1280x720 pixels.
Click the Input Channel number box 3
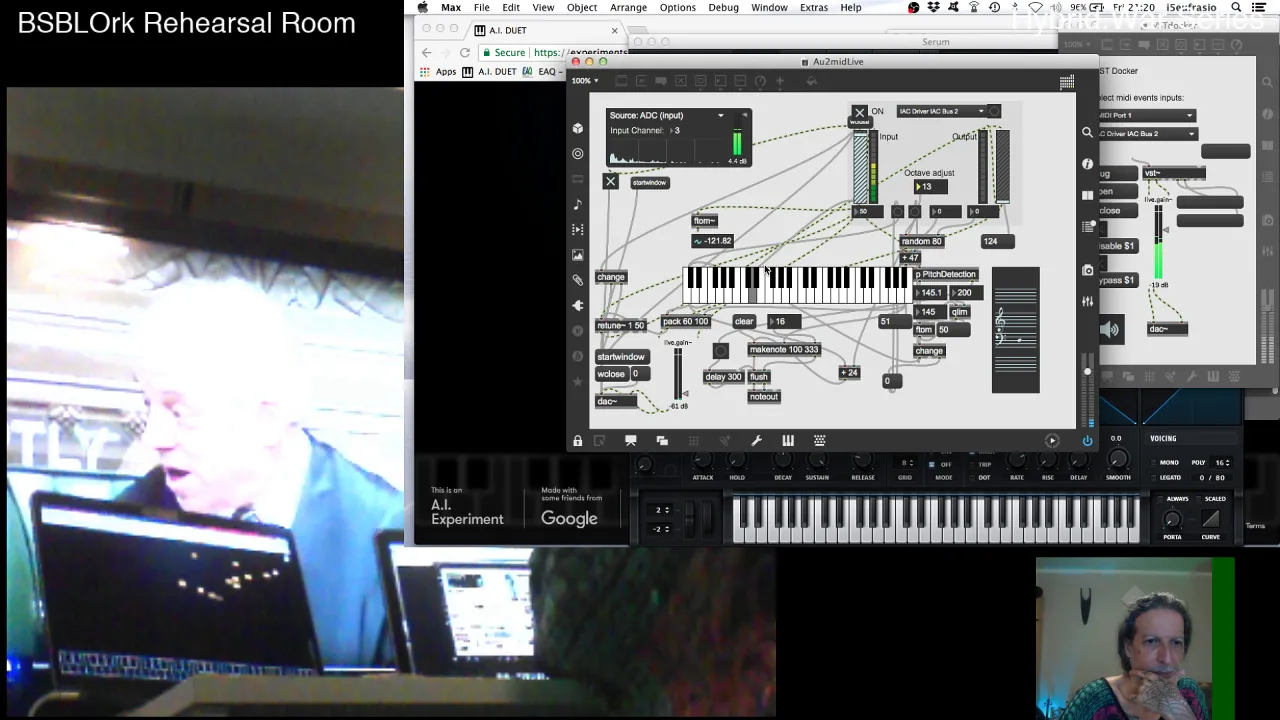pos(682,131)
